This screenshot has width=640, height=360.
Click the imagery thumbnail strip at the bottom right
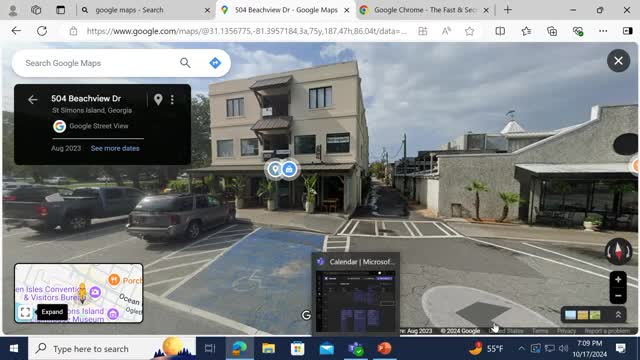coord(583,315)
